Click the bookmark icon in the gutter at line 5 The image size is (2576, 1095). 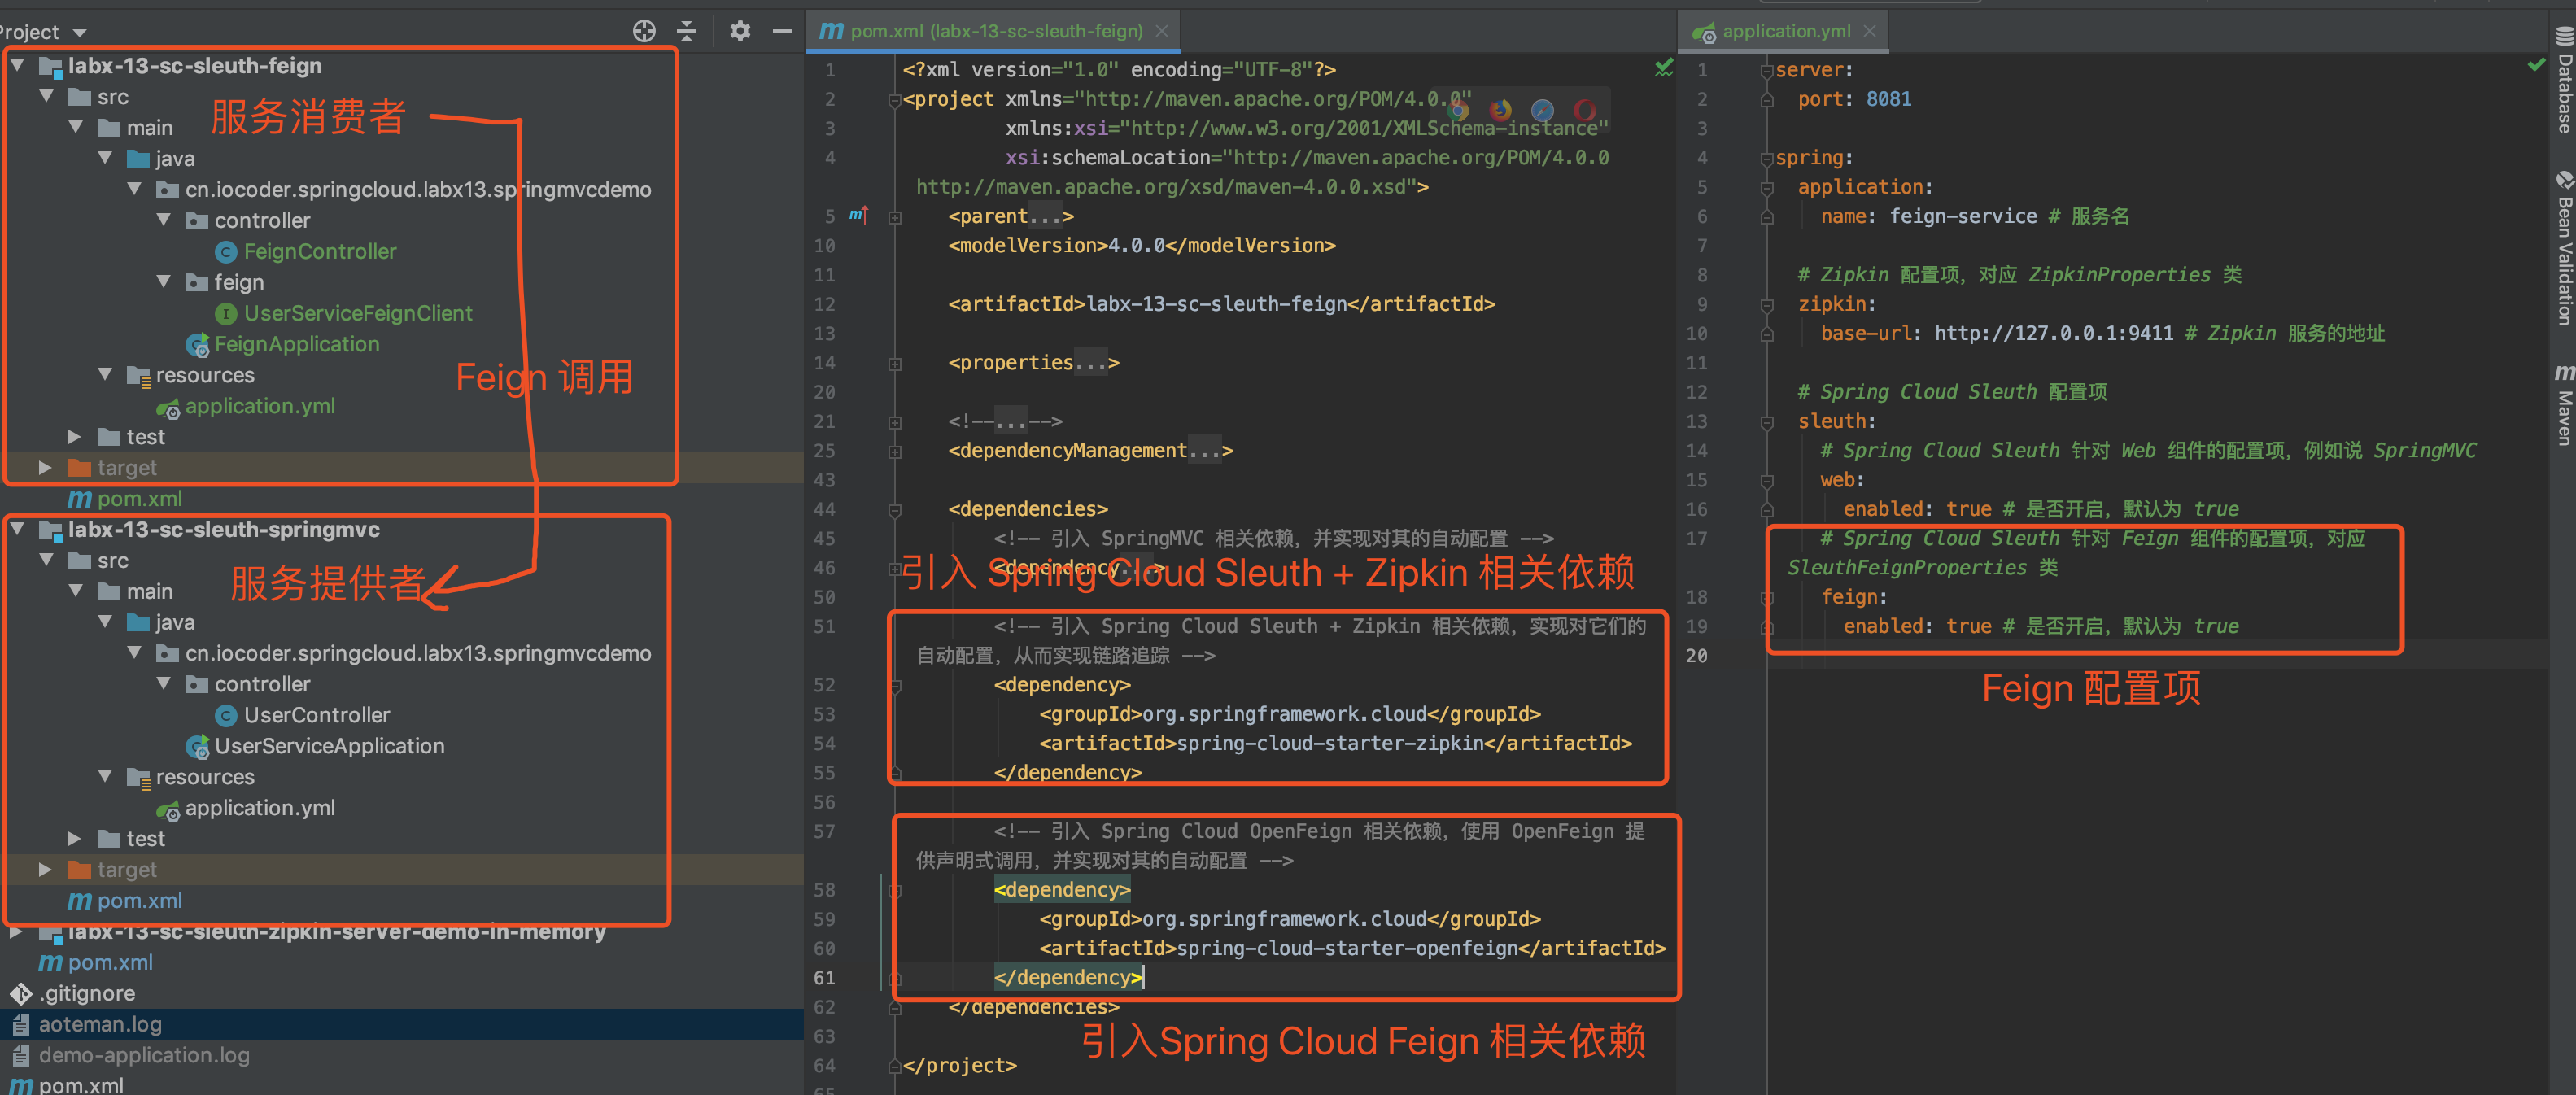[858, 215]
